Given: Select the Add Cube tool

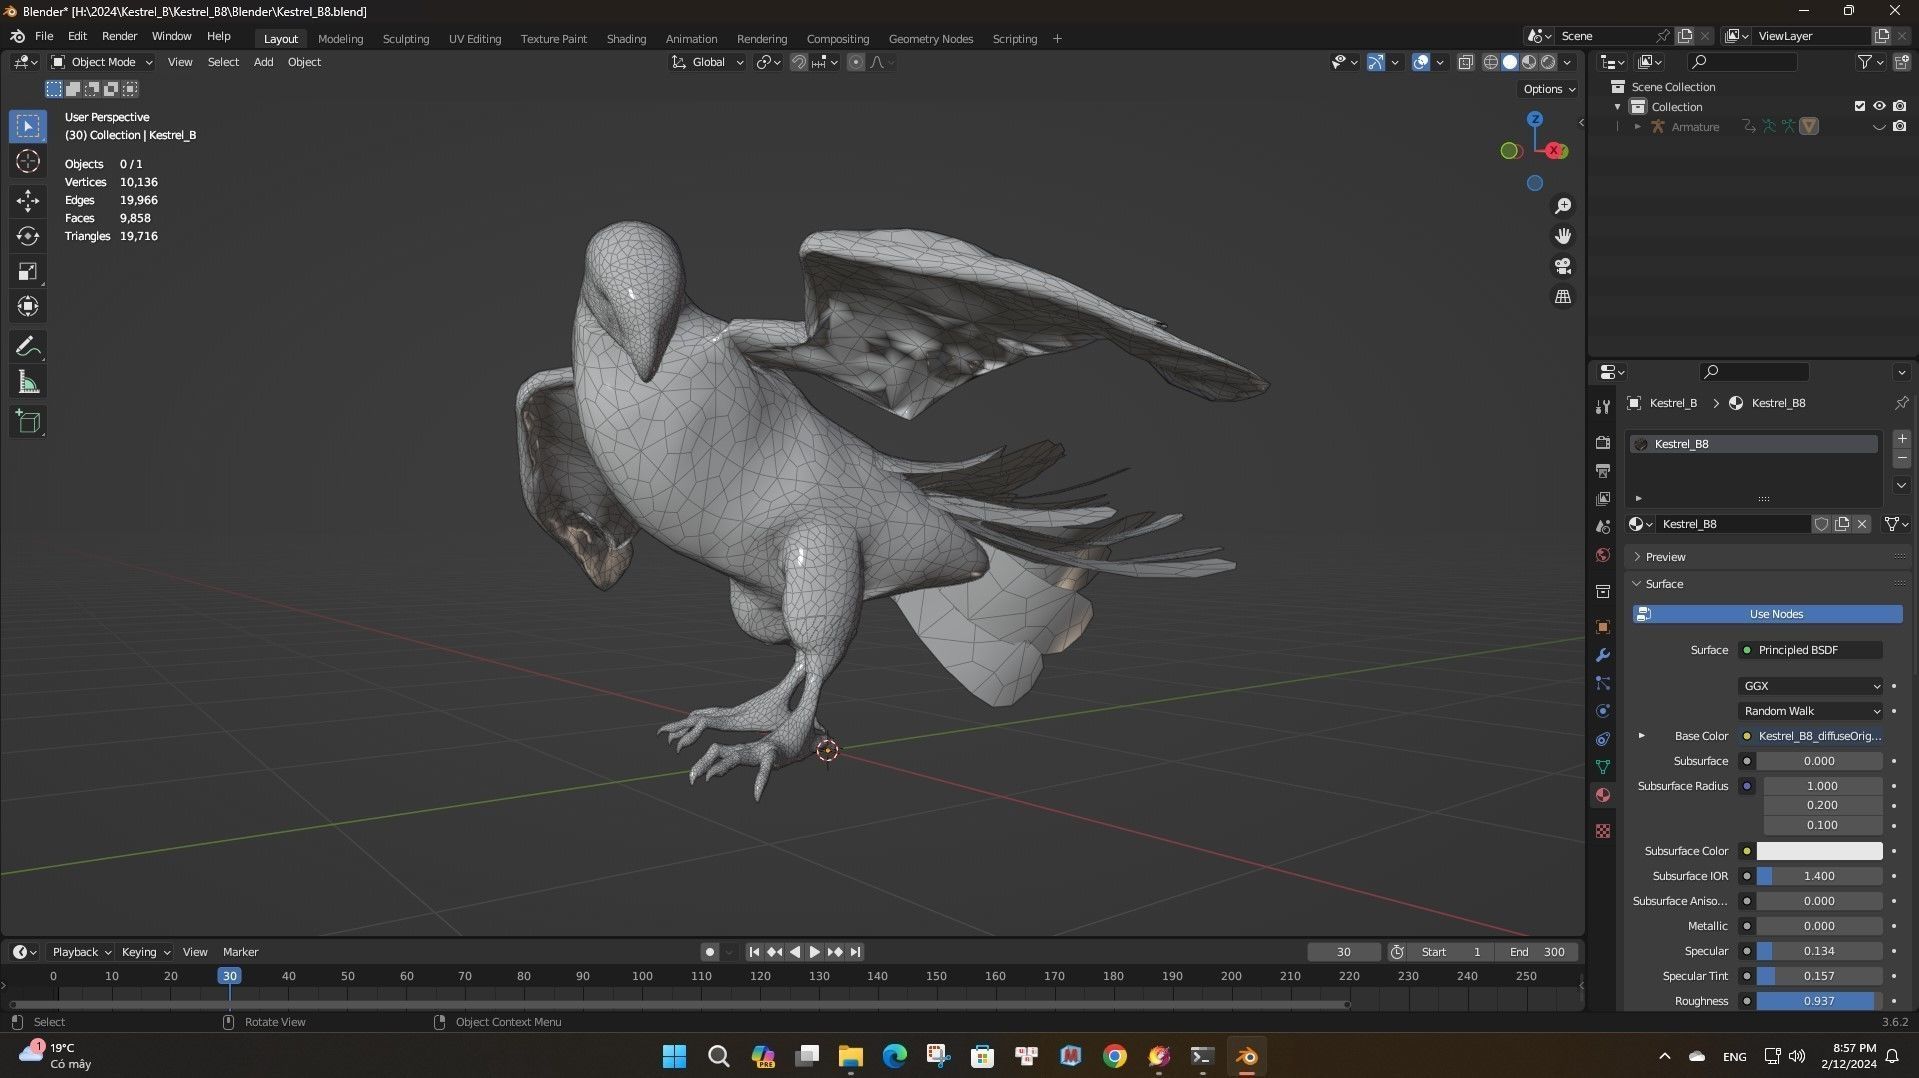Looking at the screenshot, I should pyautogui.click(x=28, y=421).
